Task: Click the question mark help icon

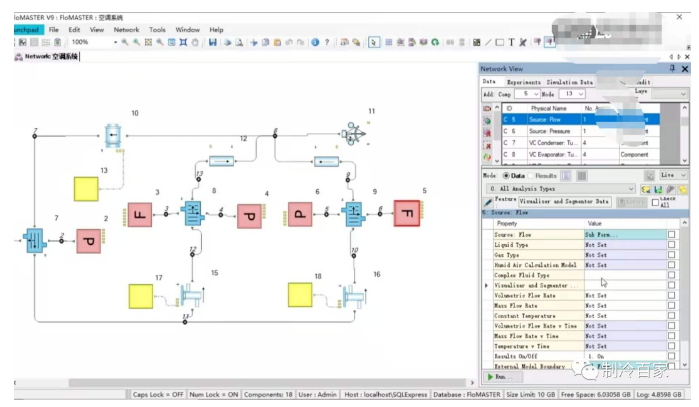Action: [327, 42]
